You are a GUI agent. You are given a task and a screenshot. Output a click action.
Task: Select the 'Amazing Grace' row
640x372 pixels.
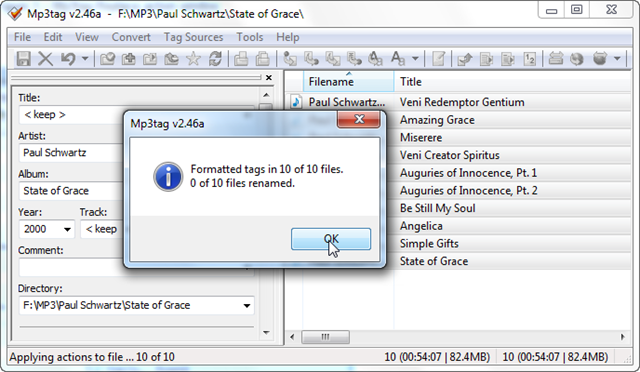coord(437,120)
